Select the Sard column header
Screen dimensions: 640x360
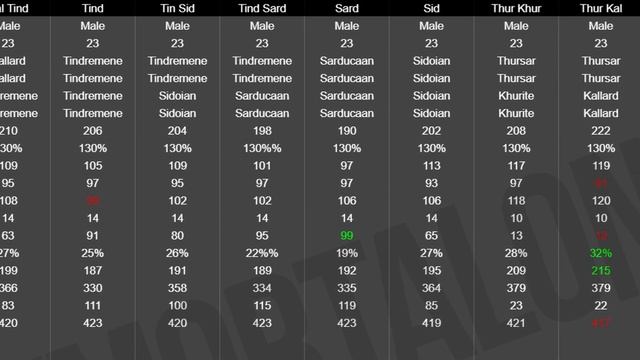point(347,8)
